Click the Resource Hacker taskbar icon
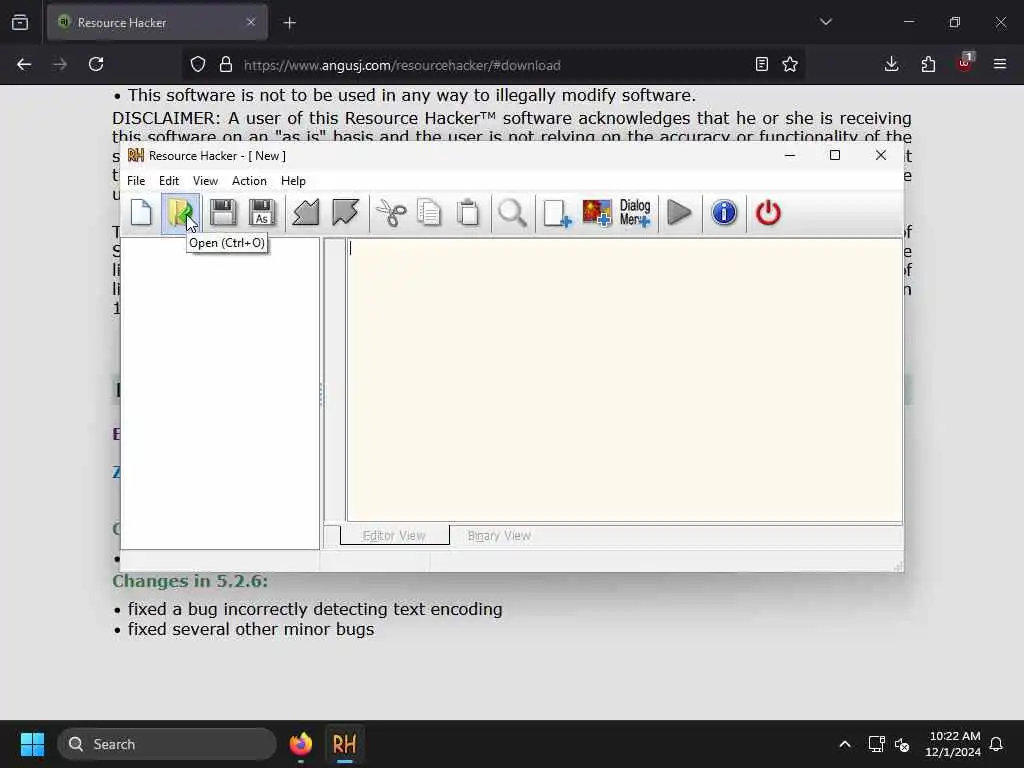The height and width of the screenshot is (768, 1024). [344, 744]
